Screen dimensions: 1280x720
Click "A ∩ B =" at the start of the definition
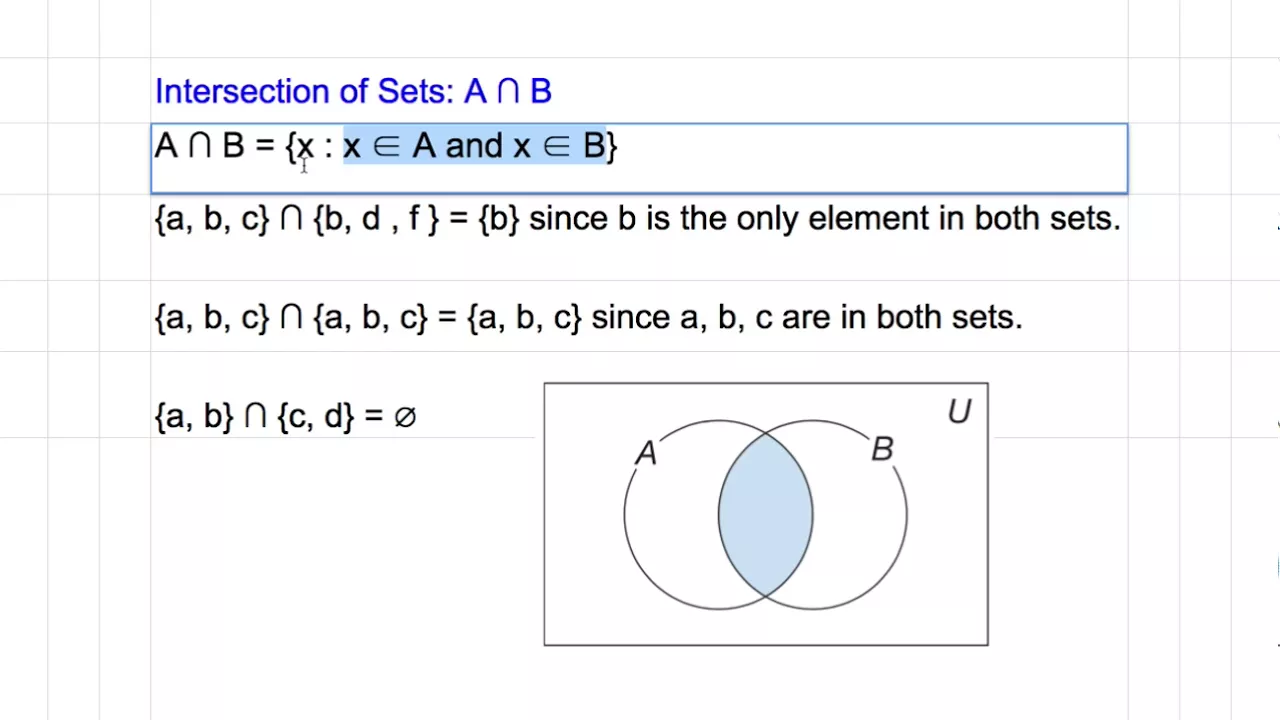(215, 147)
